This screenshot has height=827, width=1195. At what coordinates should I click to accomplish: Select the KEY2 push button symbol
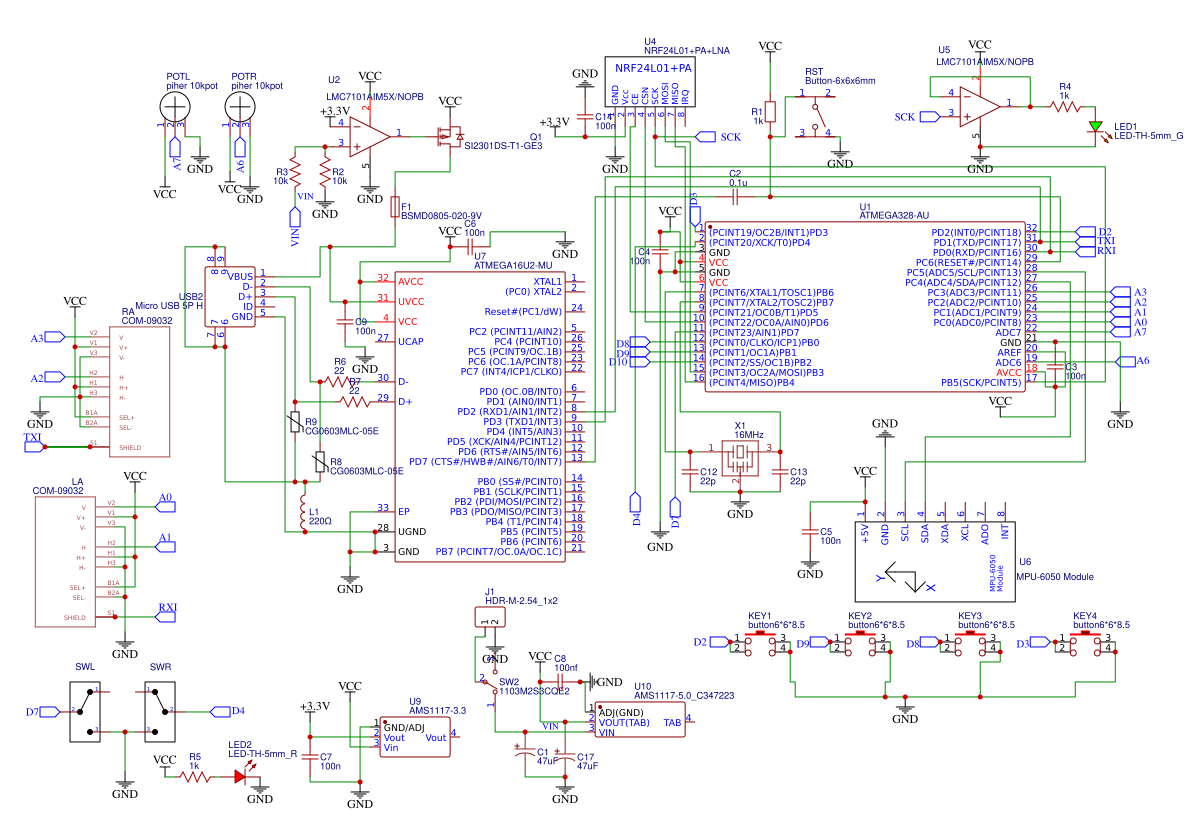coord(860,642)
